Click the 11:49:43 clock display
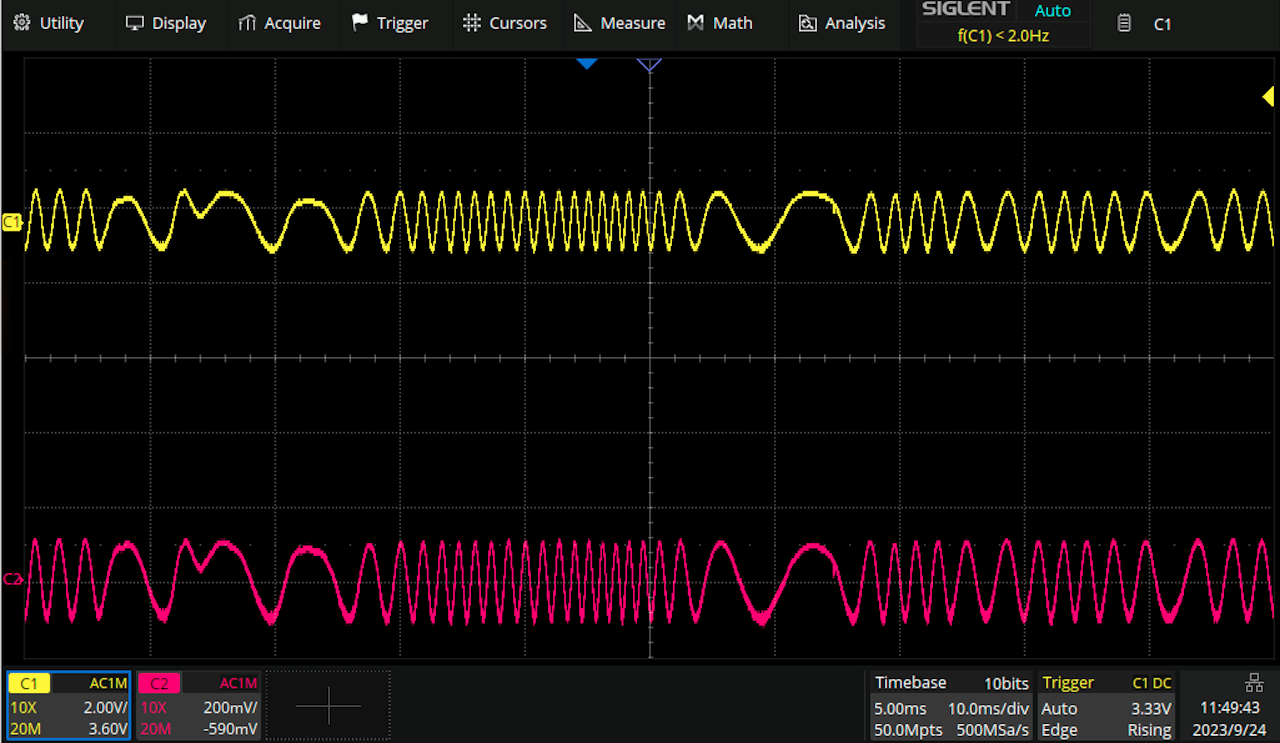 click(1230, 708)
